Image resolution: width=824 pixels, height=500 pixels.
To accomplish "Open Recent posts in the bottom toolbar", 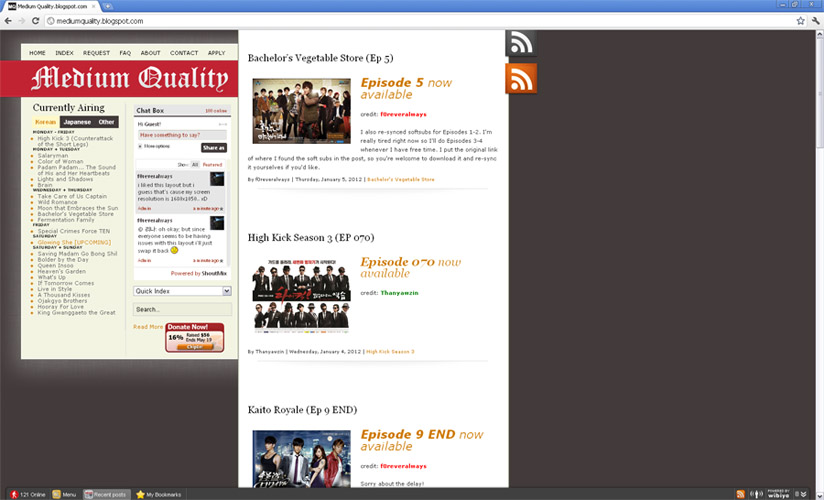I will [x=106, y=494].
